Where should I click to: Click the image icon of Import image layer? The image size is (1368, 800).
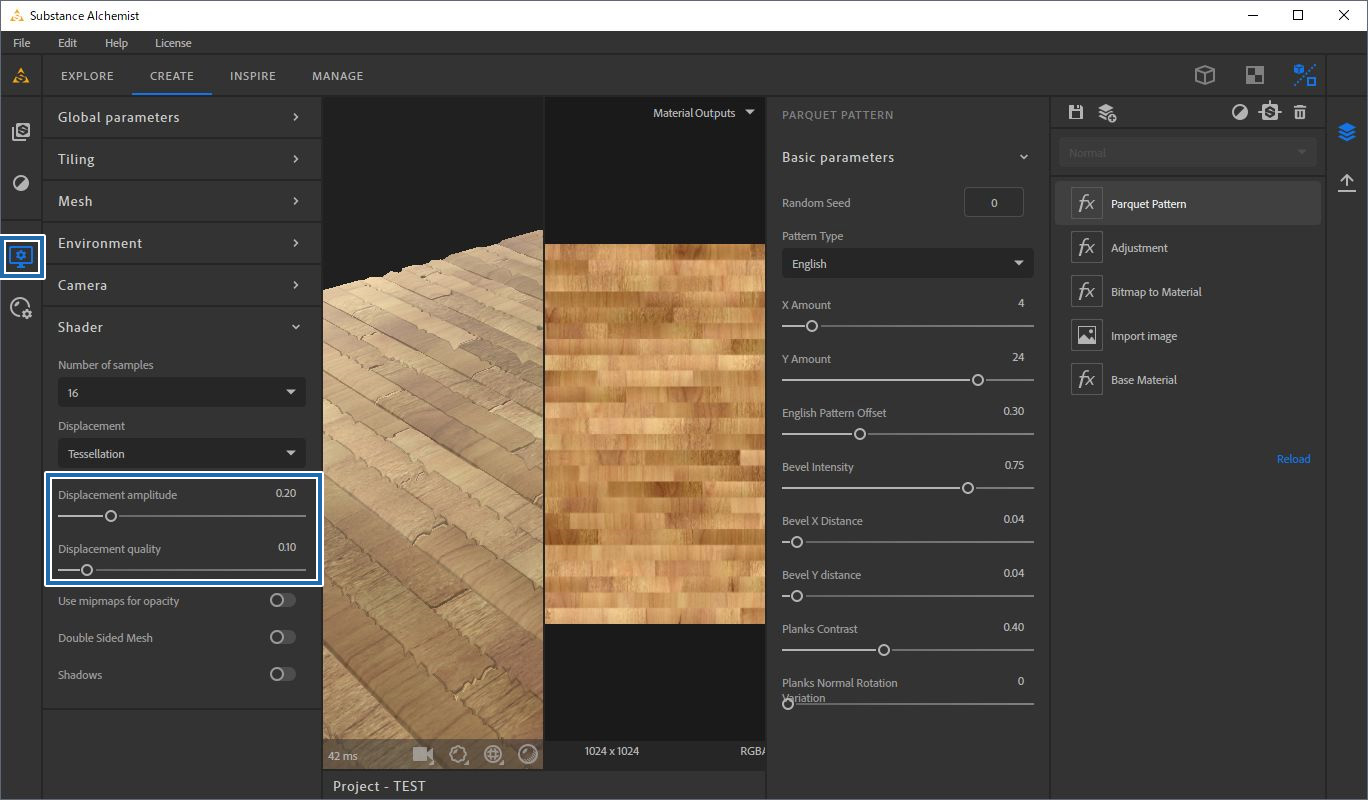1086,335
